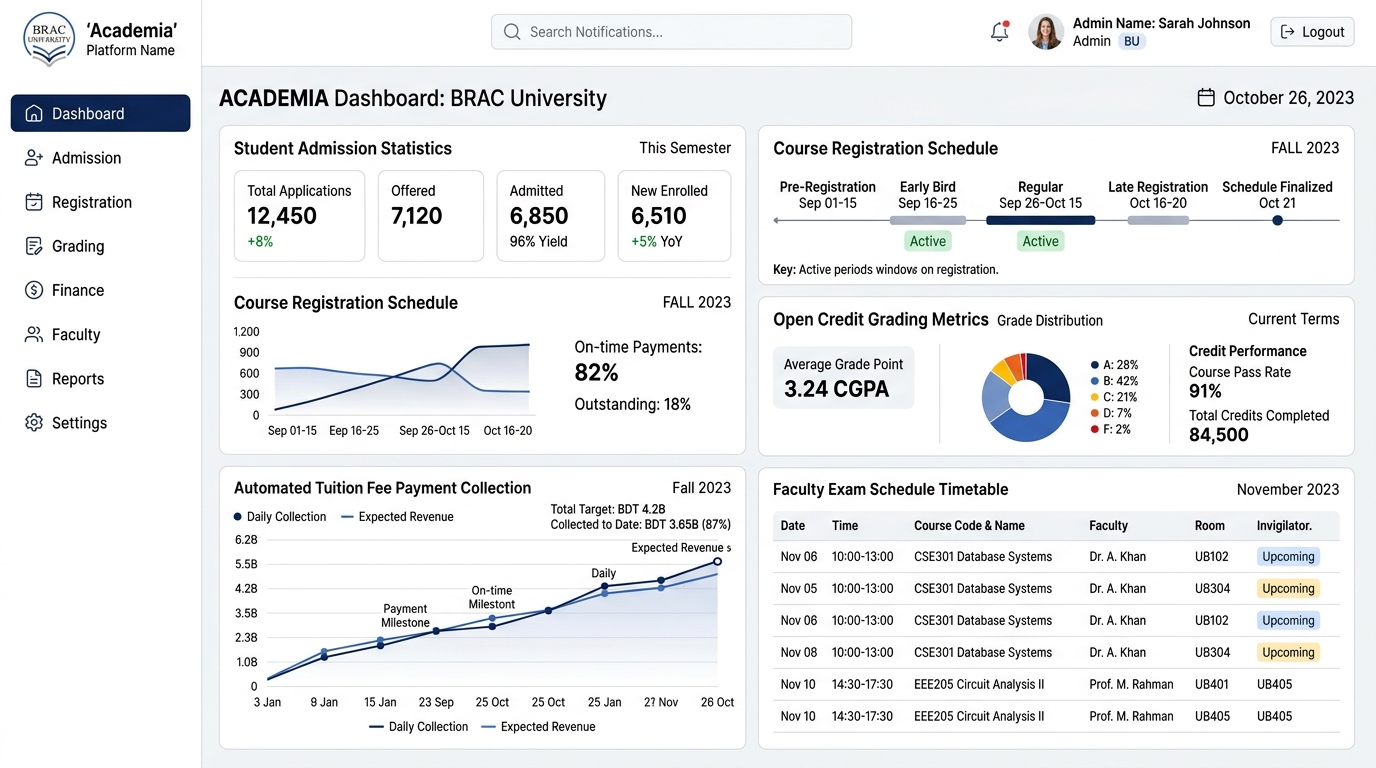Image resolution: width=1376 pixels, height=768 pixels.
Task: Select the Late Registration timeline bar
Action: click(x=1158, y=220)
